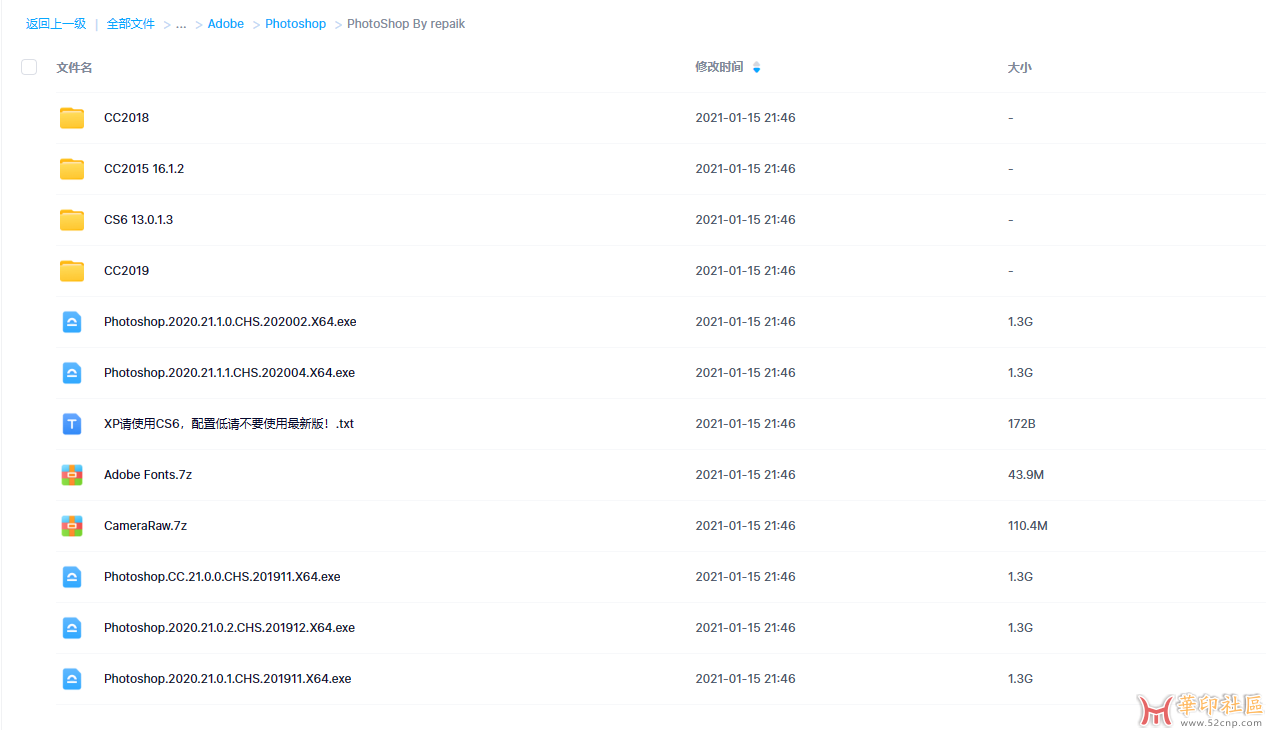Image resolution: width=1266 pixels, height=730 pixels.
Task: Select file name Adobe Fonts.7z
Action: point(148,475)
